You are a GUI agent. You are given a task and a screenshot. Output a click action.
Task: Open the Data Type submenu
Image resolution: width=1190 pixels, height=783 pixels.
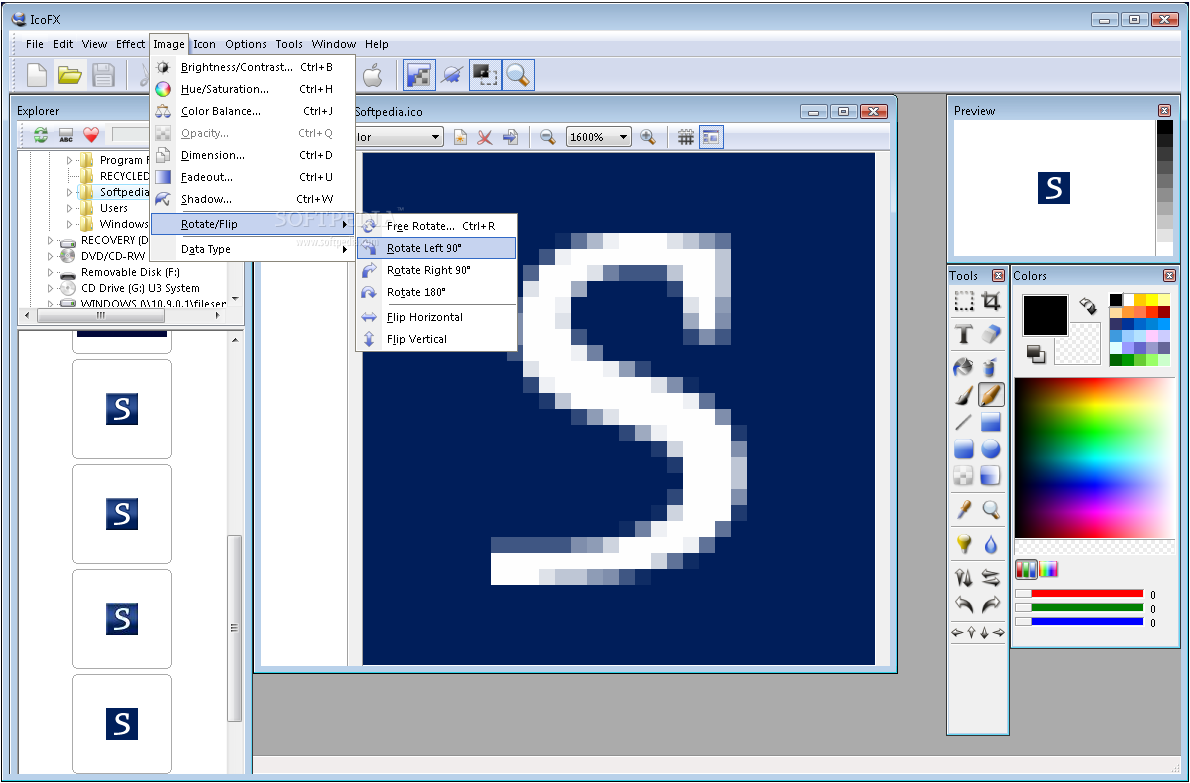click(x=253, y=249)
